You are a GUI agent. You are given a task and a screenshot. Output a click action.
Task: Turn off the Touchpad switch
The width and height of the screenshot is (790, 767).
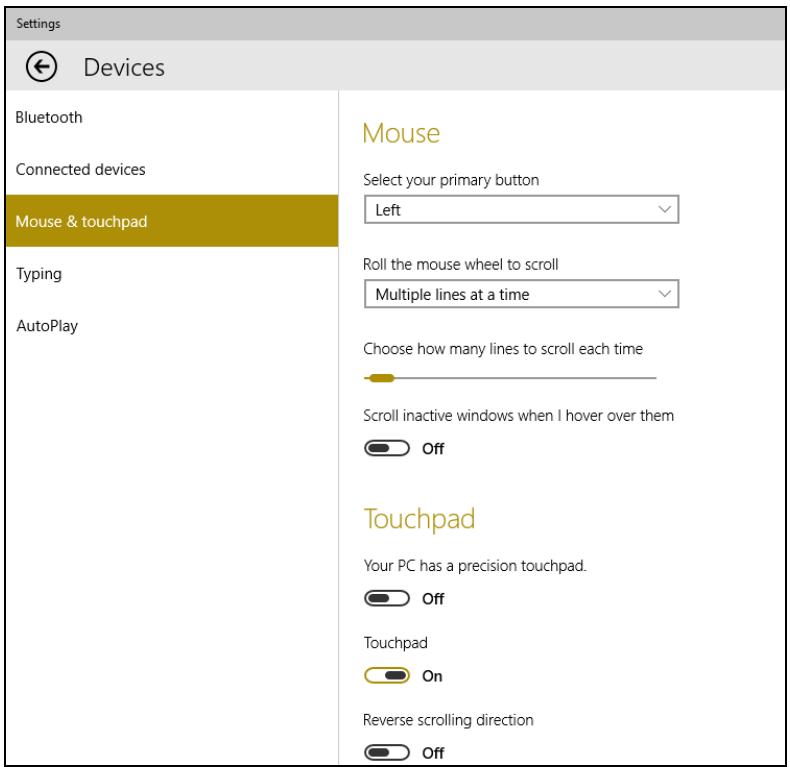[386, 675]
